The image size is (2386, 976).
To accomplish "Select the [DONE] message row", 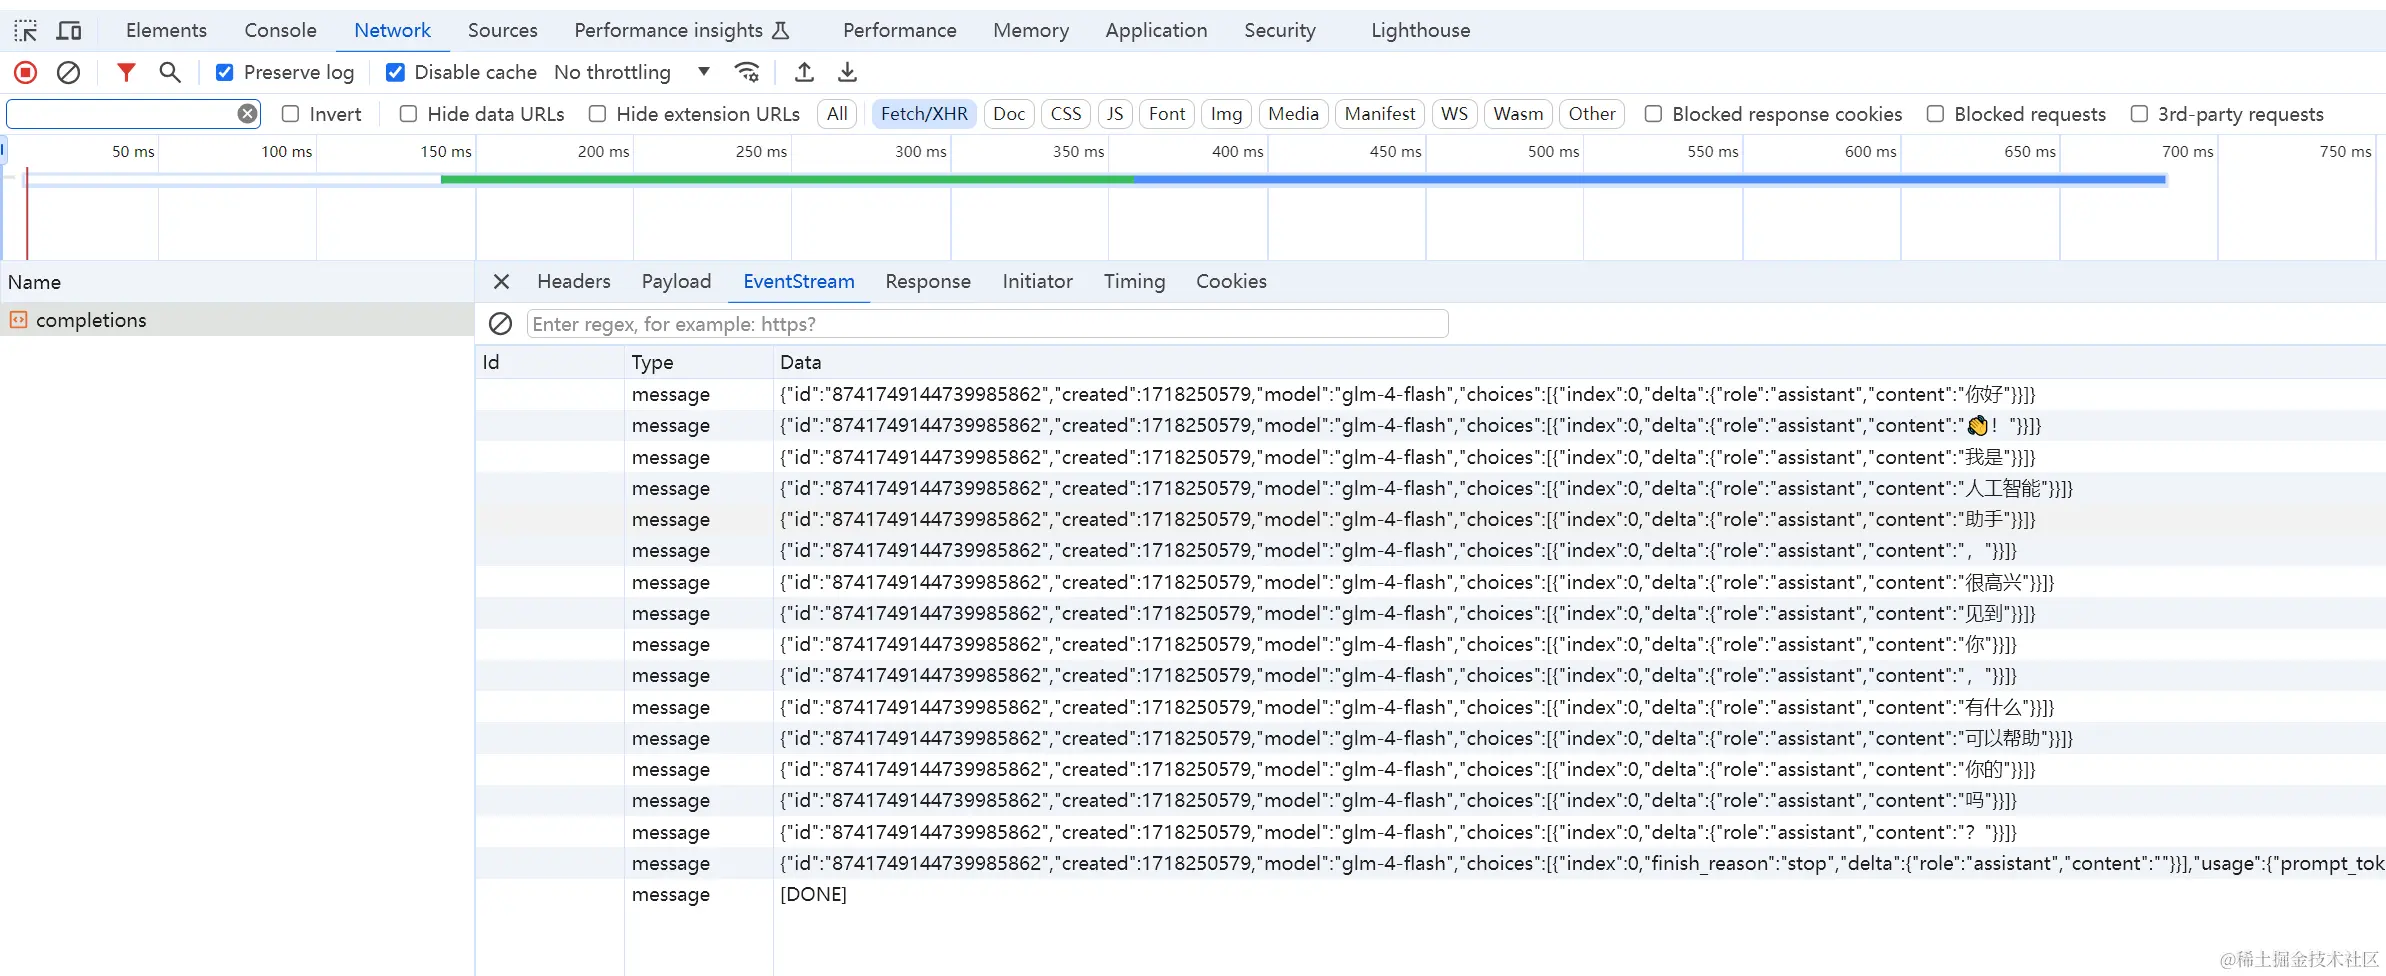I will 1430,895.
